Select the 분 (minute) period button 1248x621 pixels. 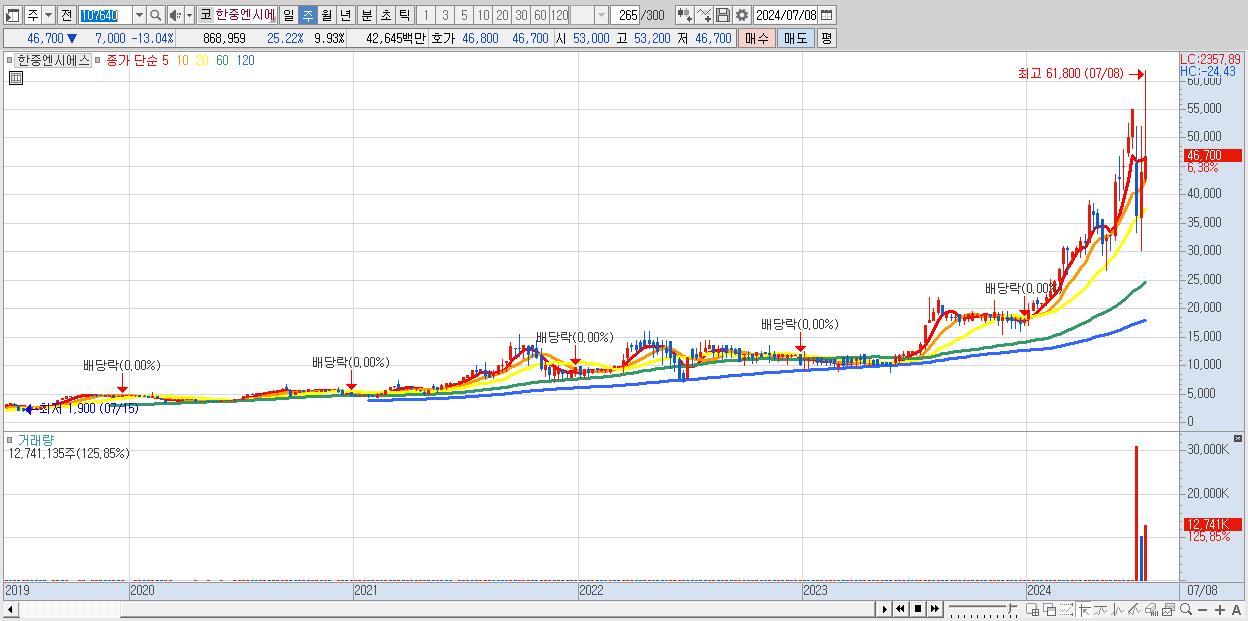(x=366, y=15)
